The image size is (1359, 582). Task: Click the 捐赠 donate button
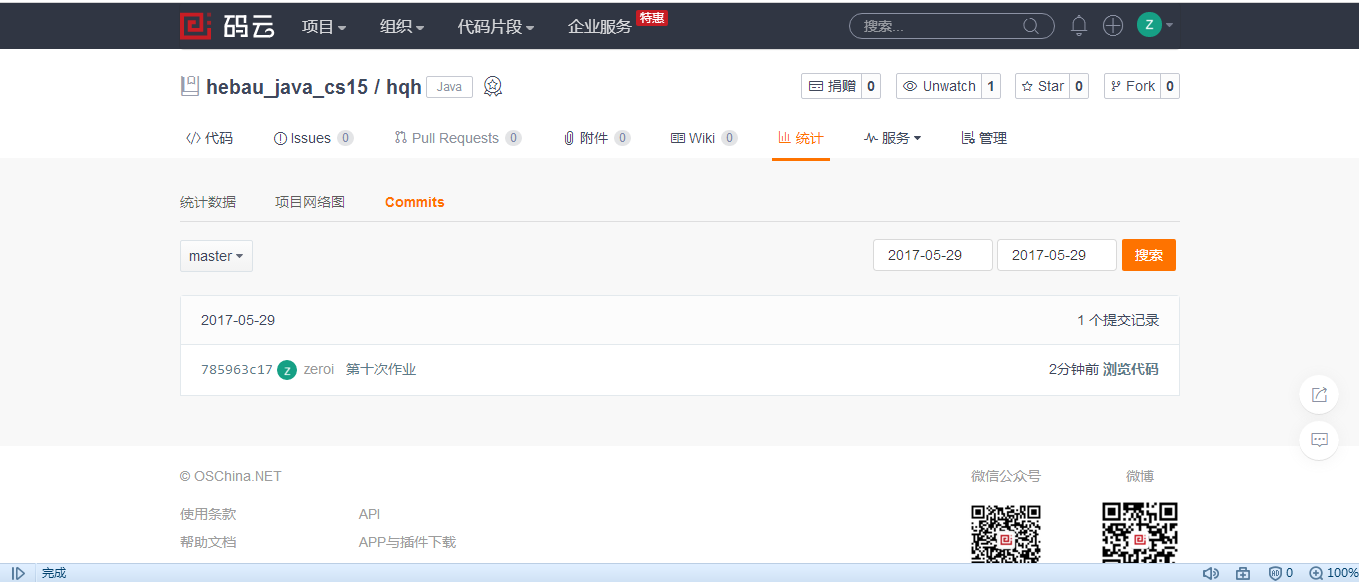[x=831, y=86]
